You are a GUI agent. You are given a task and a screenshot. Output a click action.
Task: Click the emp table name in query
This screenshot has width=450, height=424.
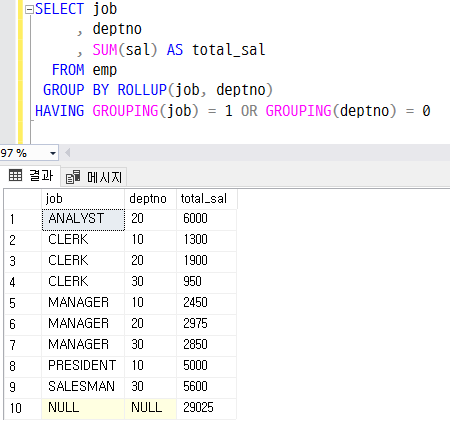click(105, 71)
